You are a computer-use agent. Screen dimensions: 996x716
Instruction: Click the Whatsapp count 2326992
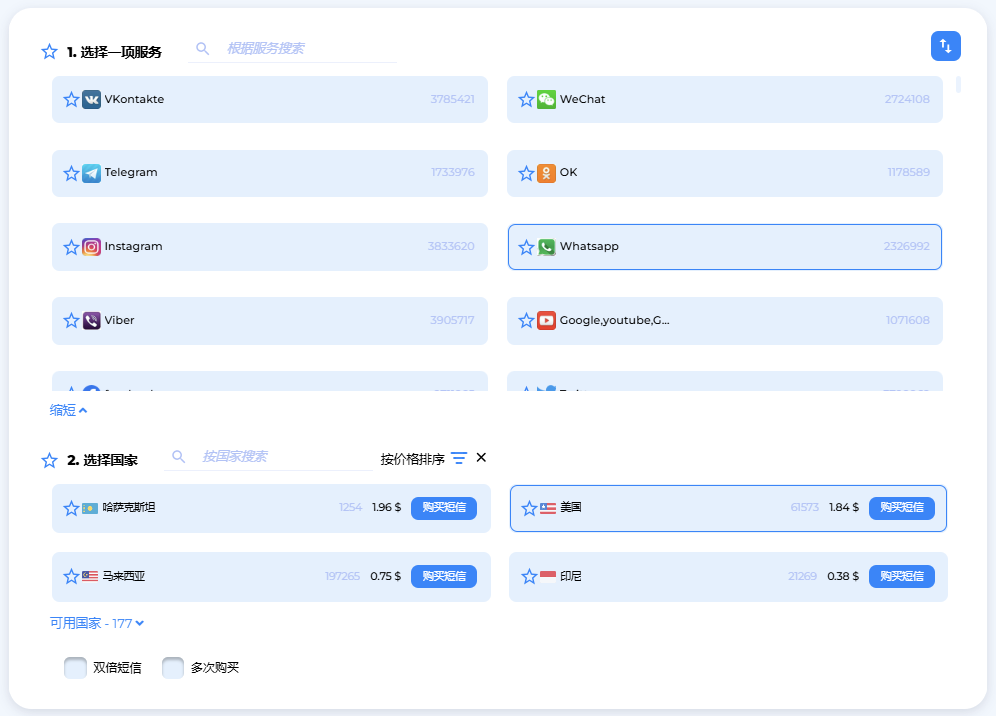point(906,247)
